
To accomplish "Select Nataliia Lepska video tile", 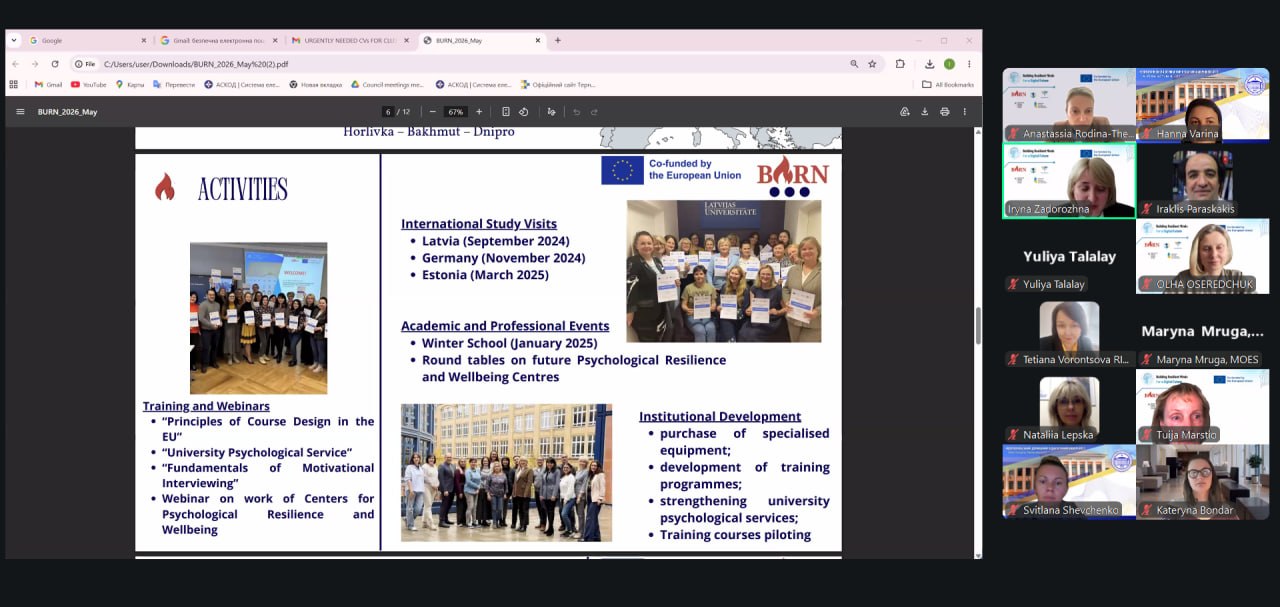I will coord(1069,407).
